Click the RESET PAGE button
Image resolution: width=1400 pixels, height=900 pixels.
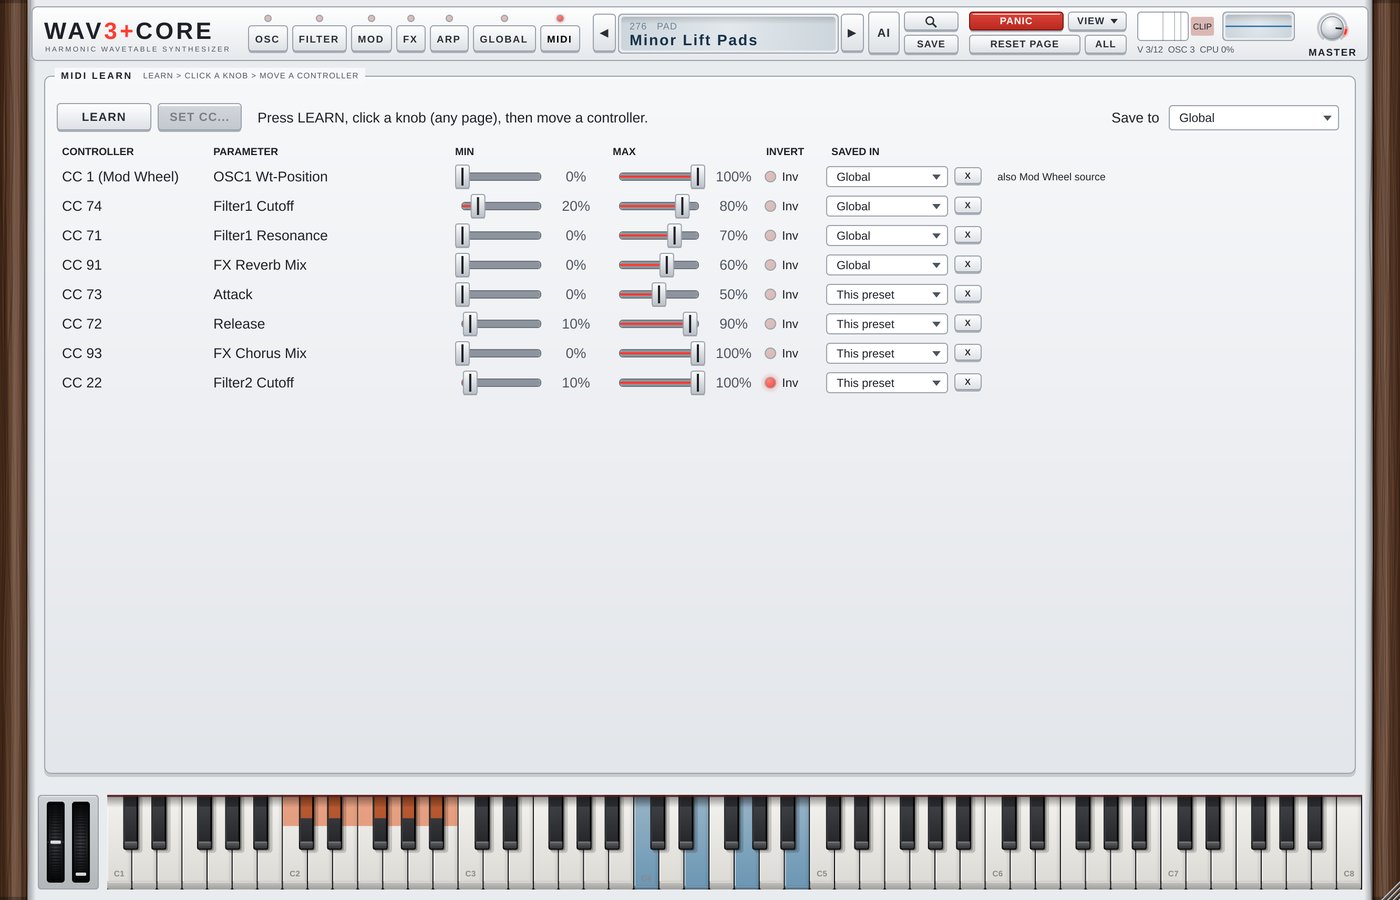[1024, 44]
